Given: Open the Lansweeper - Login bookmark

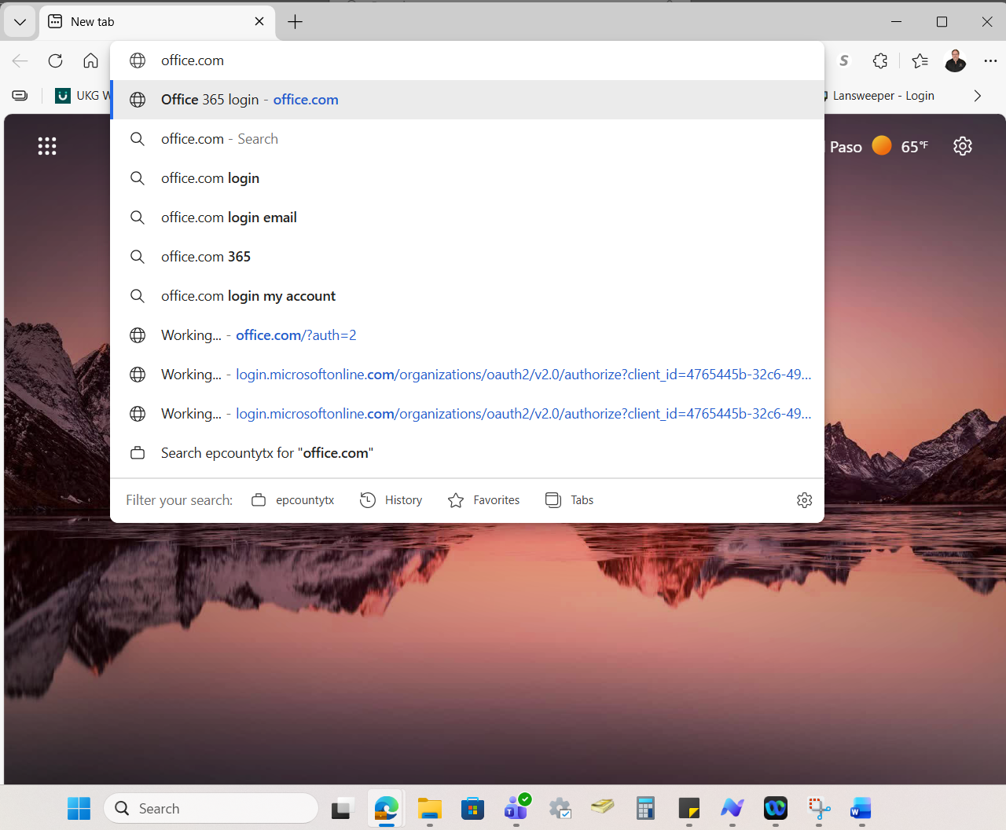Looking at the screenshot, I should (878, 96).
